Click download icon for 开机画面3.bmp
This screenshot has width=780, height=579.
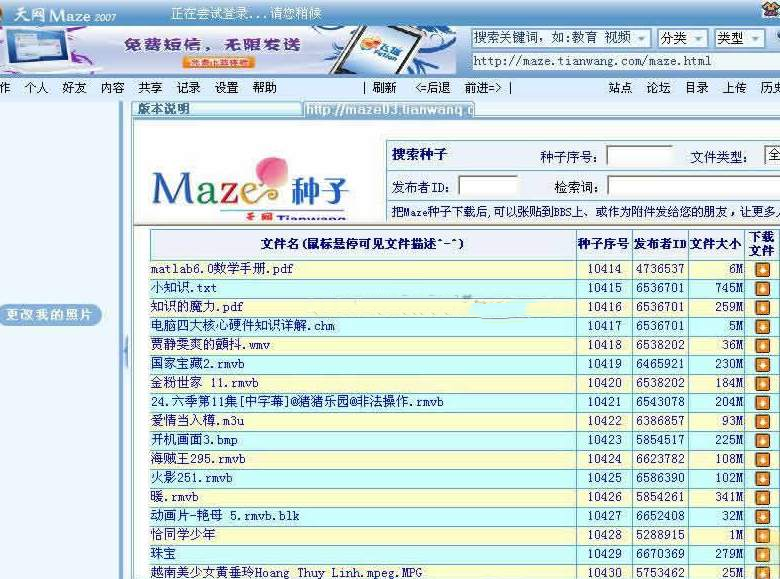click(x=762, y=440)
